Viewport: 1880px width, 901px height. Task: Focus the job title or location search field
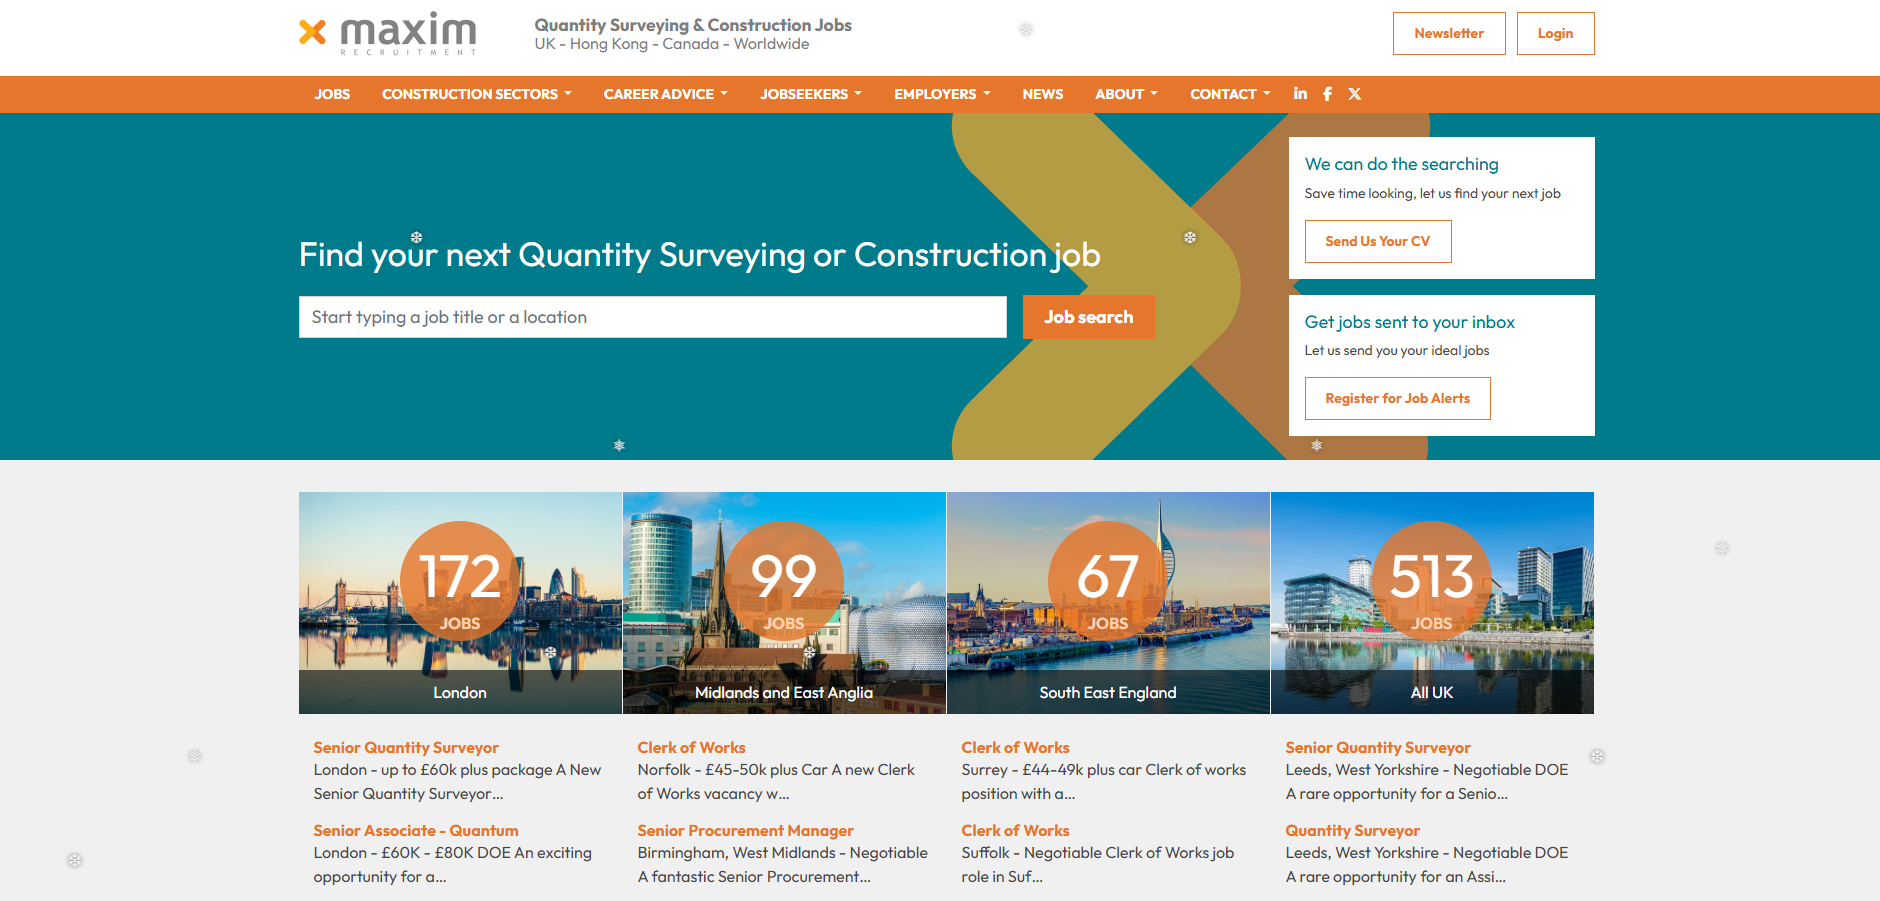(x=653, y=317)
